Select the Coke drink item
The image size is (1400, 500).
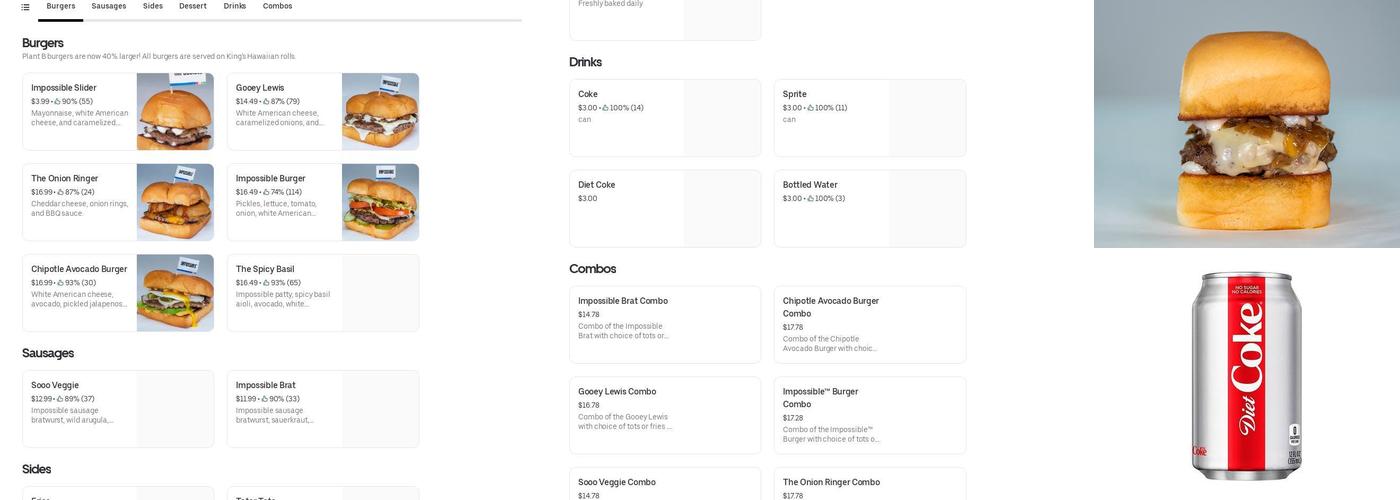point(665,118)
